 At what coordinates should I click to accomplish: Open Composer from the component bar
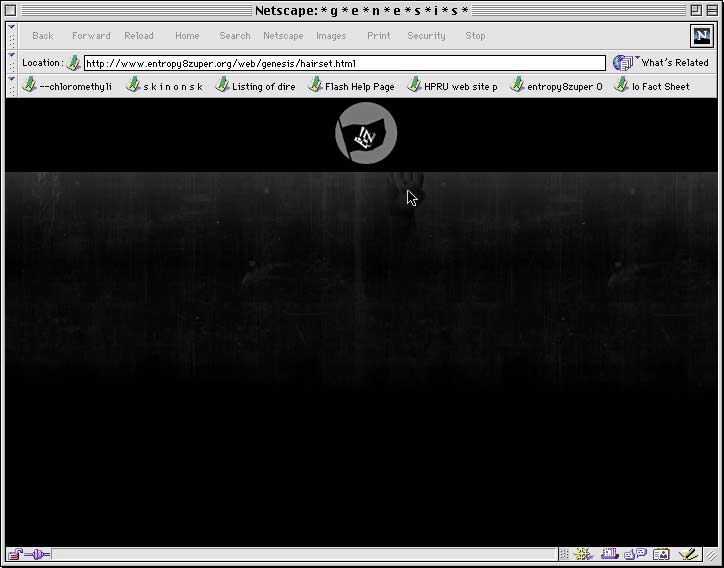click(x=688, y=554)
